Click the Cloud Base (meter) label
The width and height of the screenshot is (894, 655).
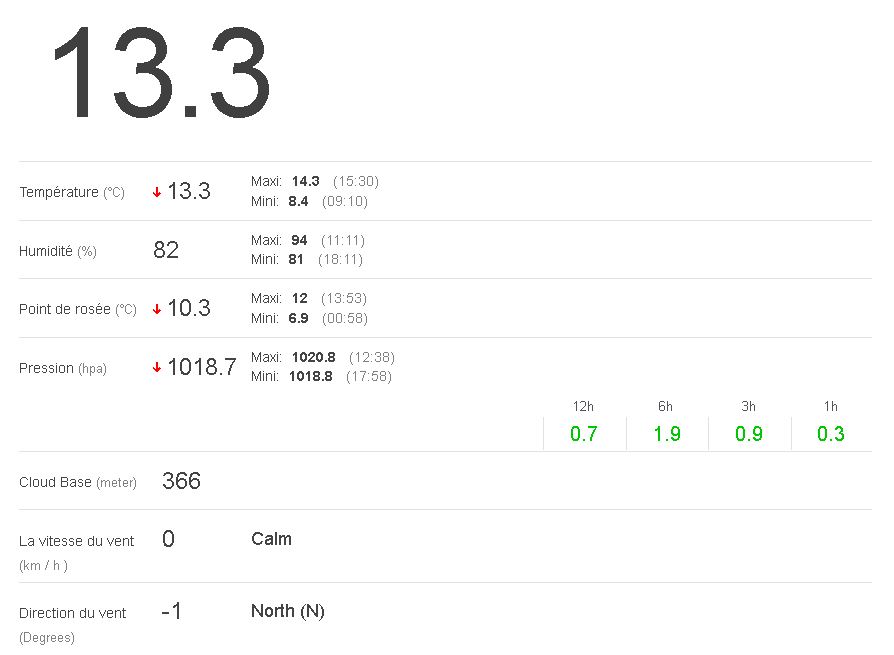coord(78,482)
